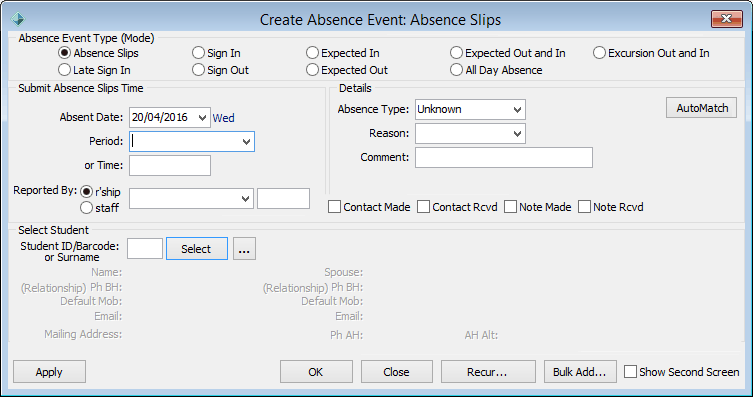Select the Late Sign In mode

64,70
